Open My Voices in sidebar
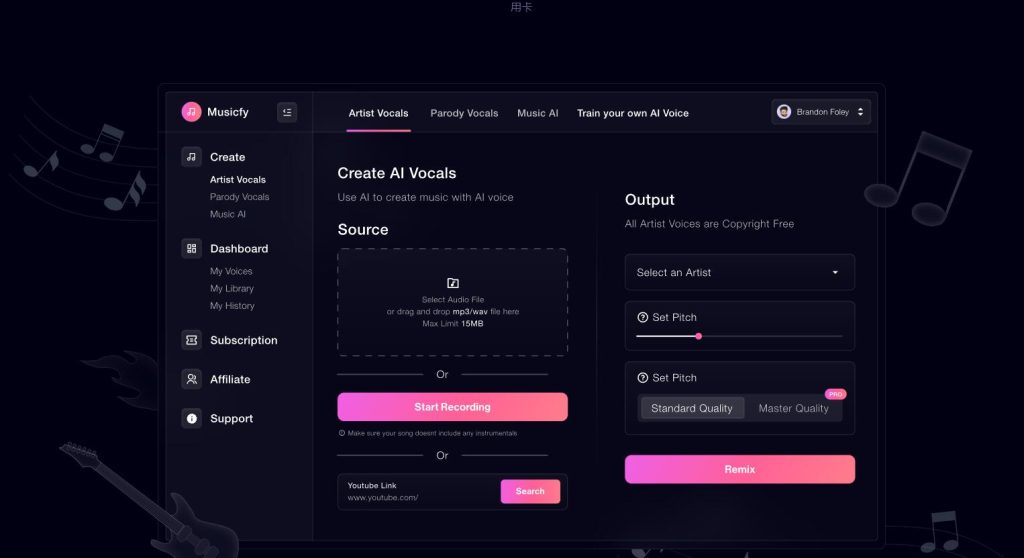The image size is (1024, 558). click(231, 271)
